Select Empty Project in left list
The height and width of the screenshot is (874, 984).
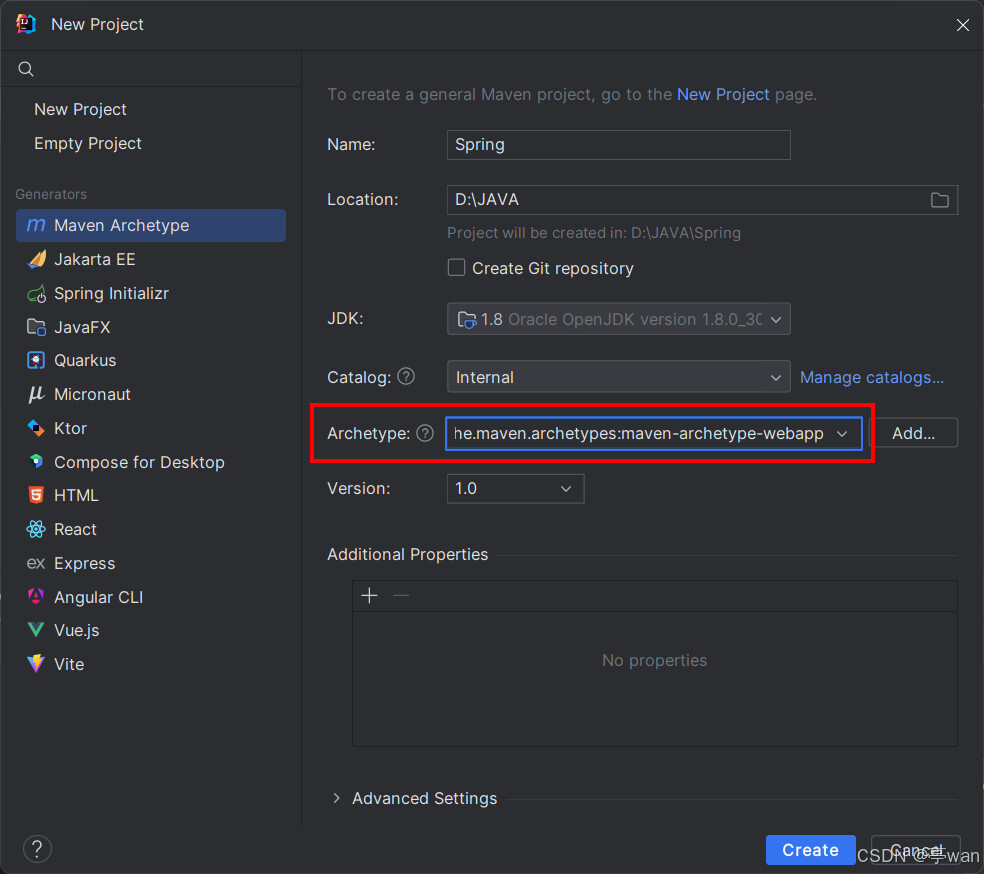tap(88, 143)
